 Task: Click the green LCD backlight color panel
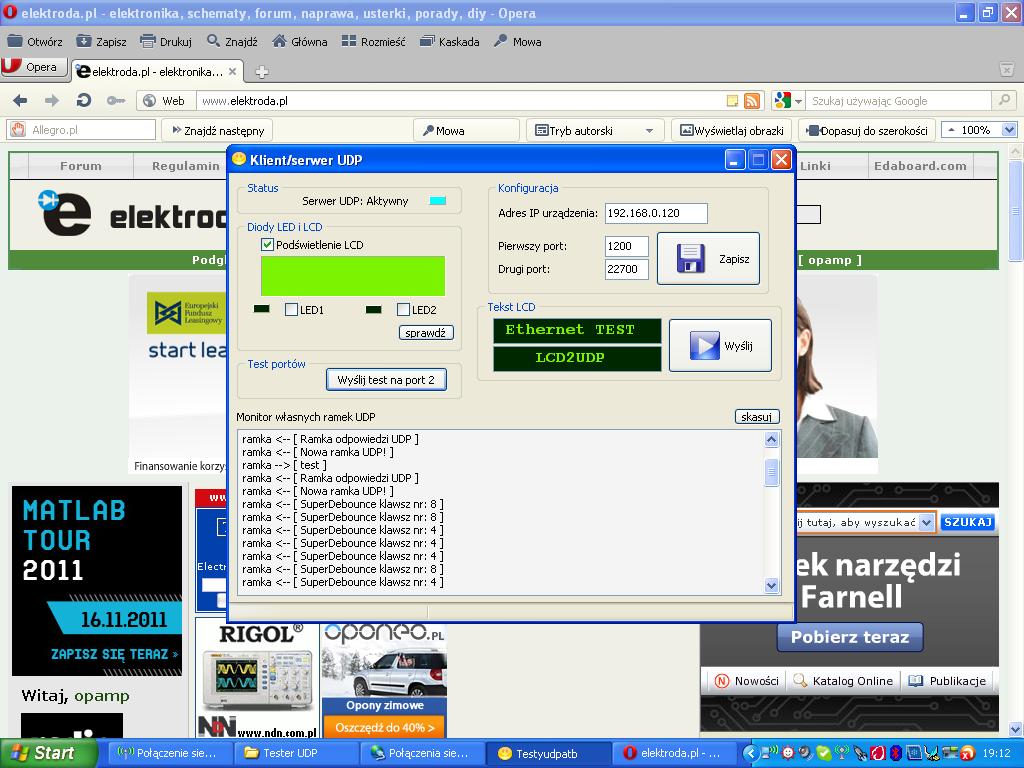pyautogui.click(x=352, y=276)
